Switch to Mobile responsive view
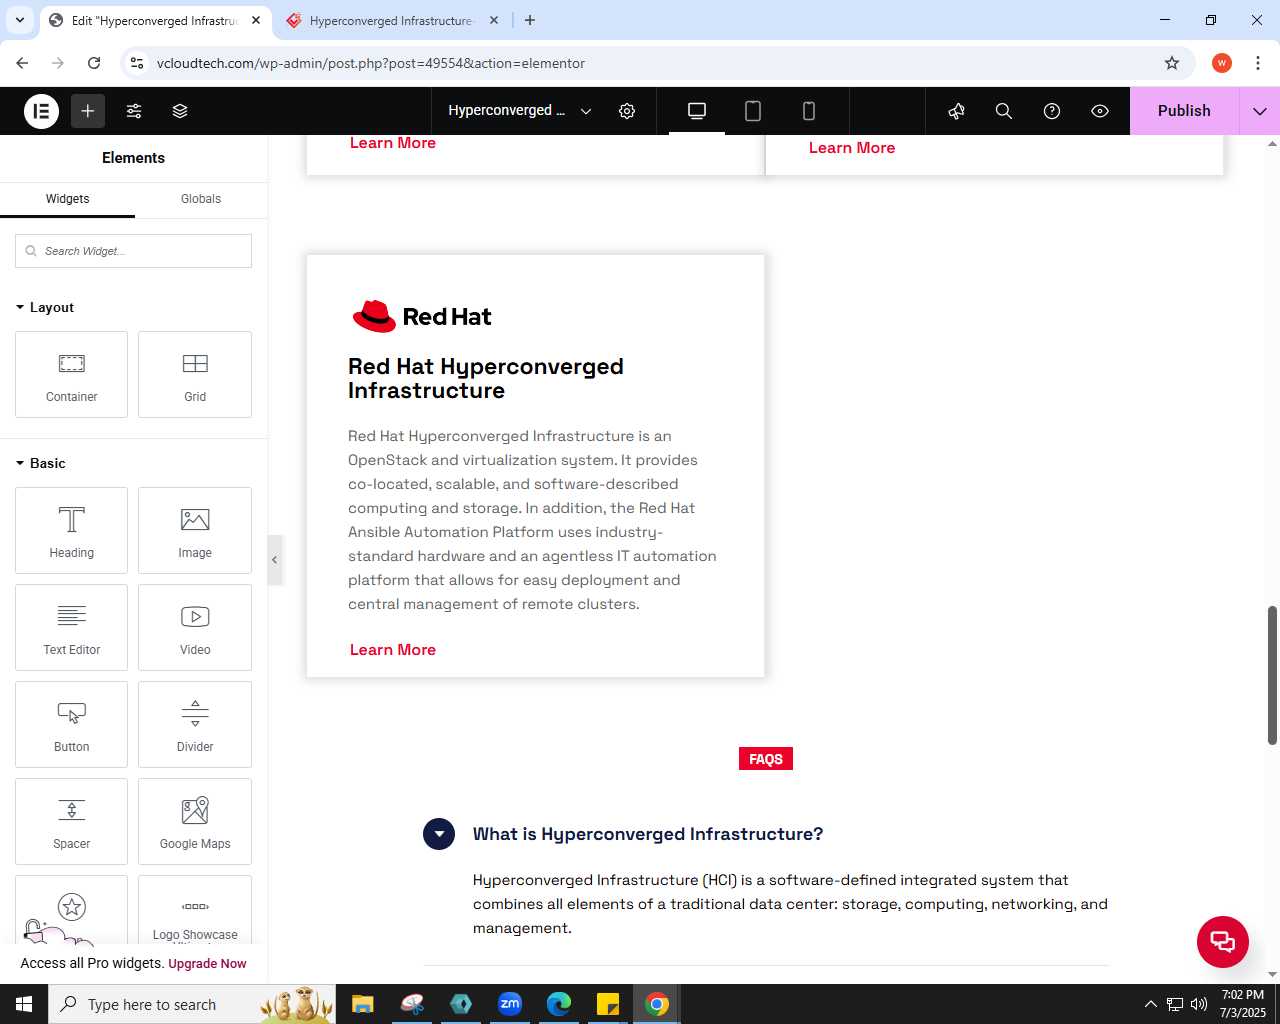This screenshot has height=1024, width=1280. pos(809,111)
